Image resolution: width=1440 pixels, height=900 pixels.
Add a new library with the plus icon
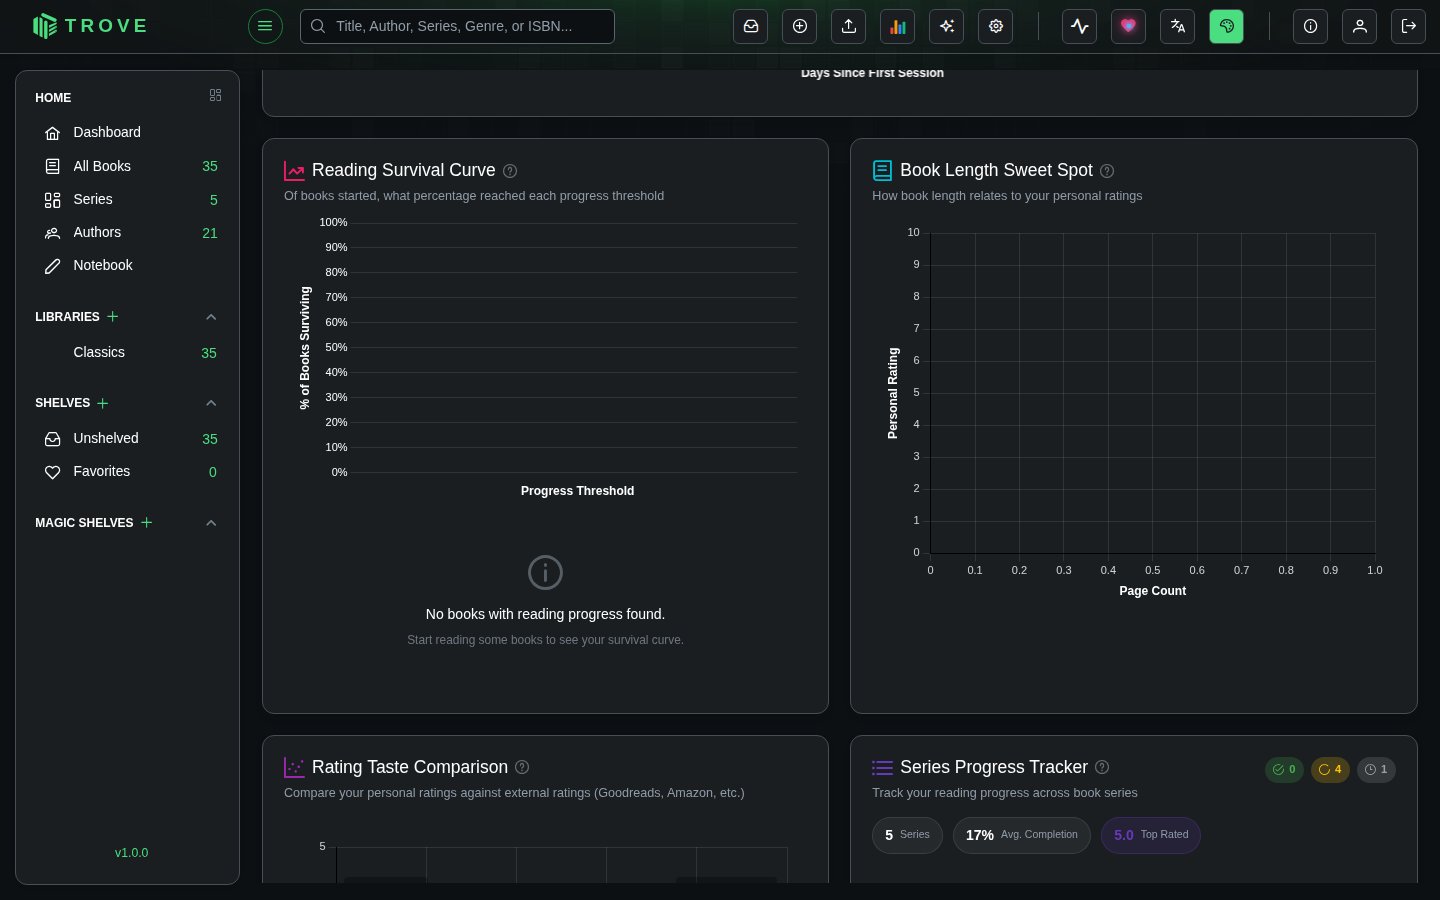click(113, 316)
